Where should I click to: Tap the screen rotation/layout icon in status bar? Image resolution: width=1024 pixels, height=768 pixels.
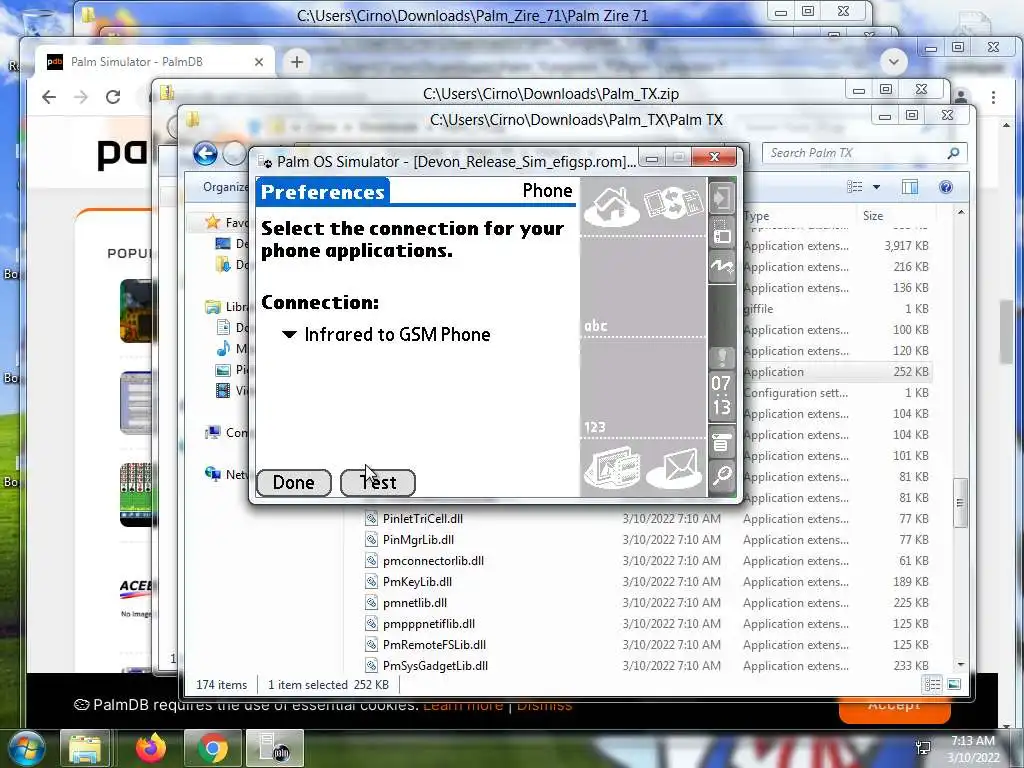pos(722,232)
